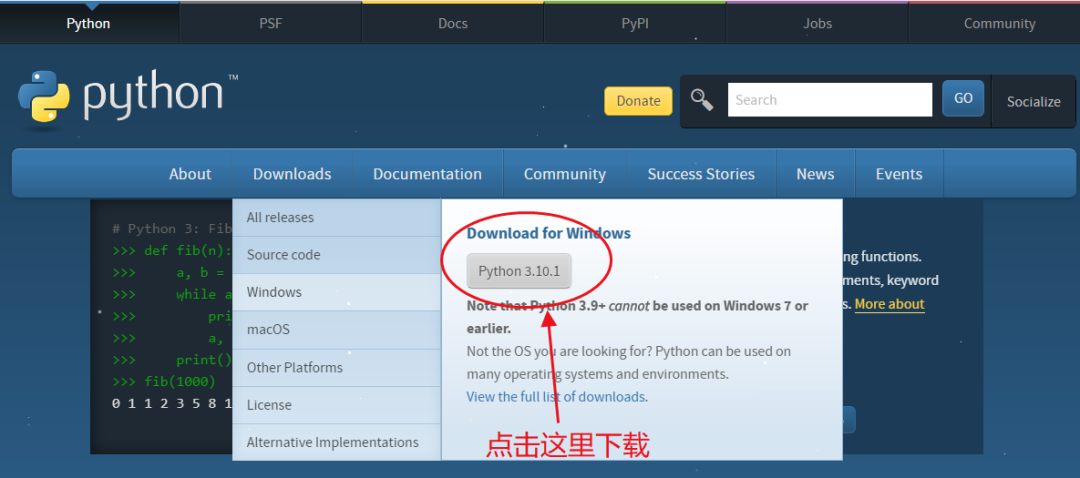Switch to the Docs top tab
Viewport: 1080px width, 478px height.
point(453,23)
